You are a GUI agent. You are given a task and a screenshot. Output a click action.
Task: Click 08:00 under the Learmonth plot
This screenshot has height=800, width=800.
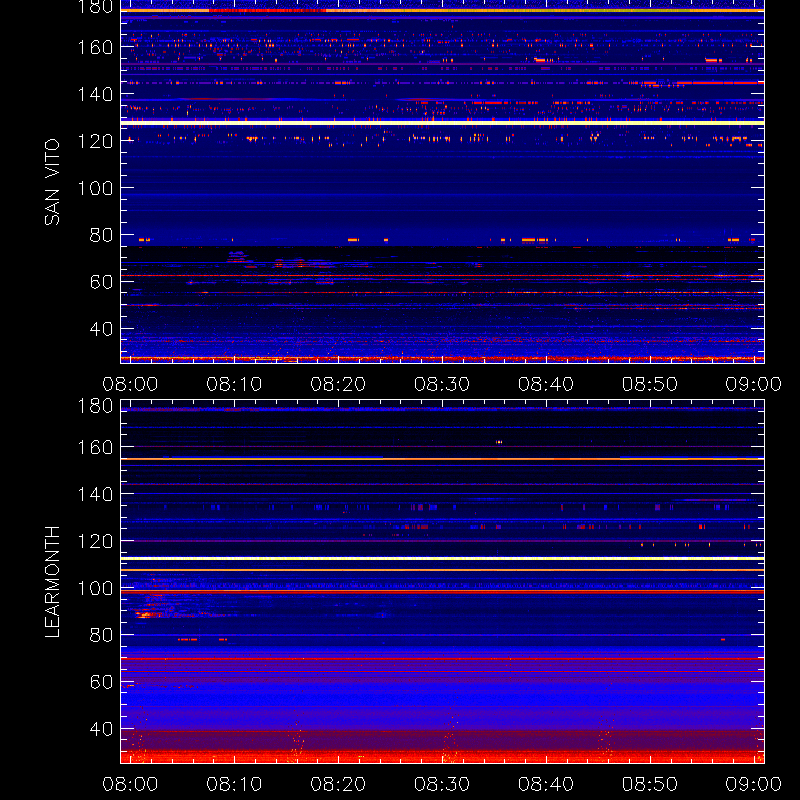[130, 784]
